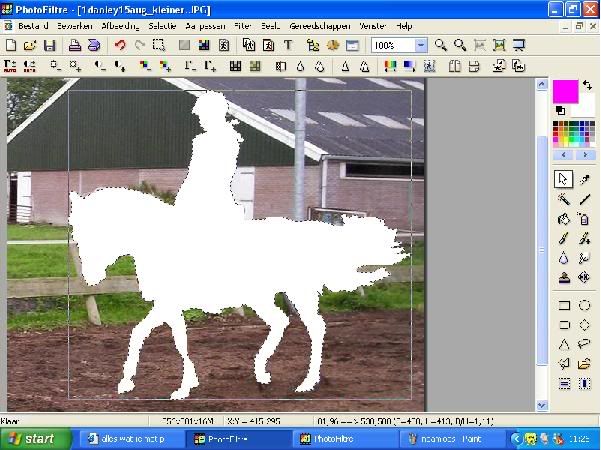Show next palette with right arrow
601x450 pixels.
(585, 155)
